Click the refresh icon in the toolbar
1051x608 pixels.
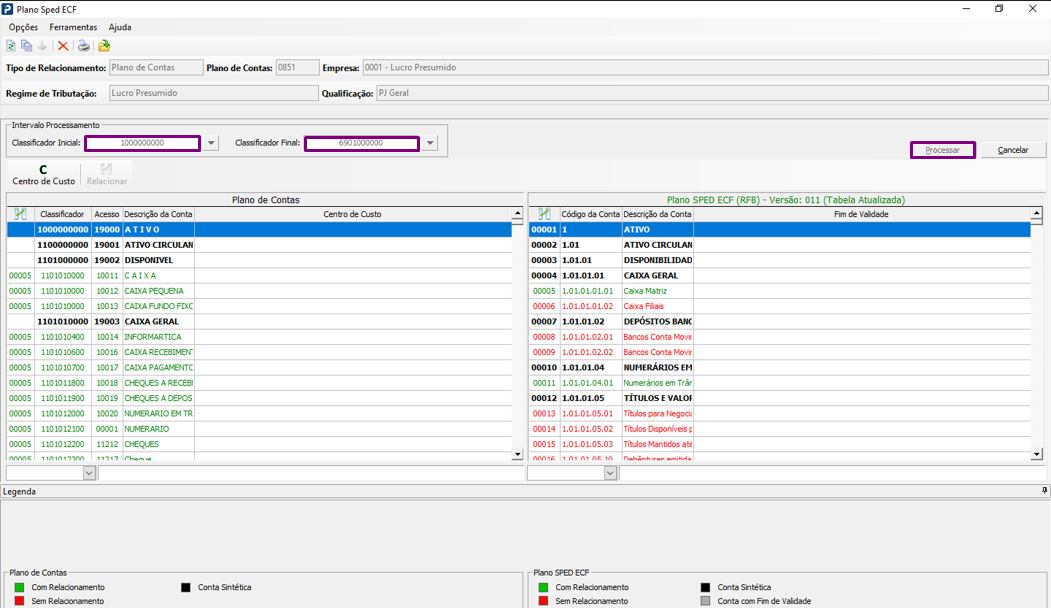click(11, 46)
